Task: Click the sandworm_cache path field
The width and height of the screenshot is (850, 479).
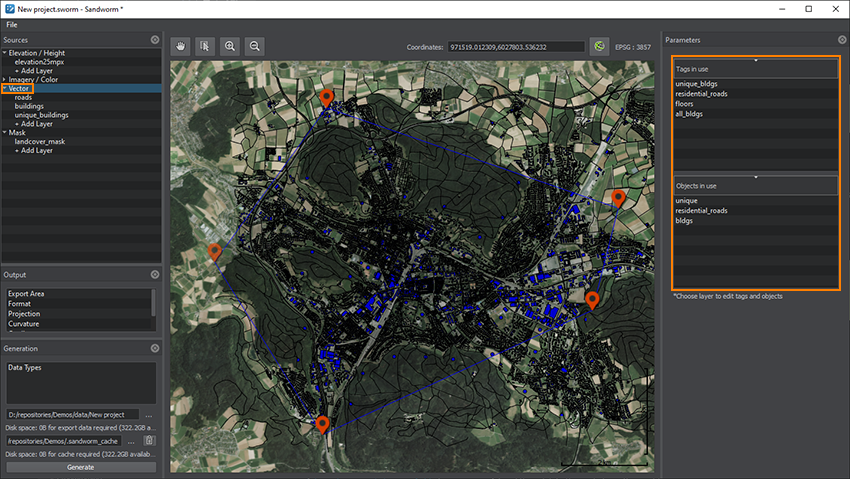Action: [x=64, y=441]
